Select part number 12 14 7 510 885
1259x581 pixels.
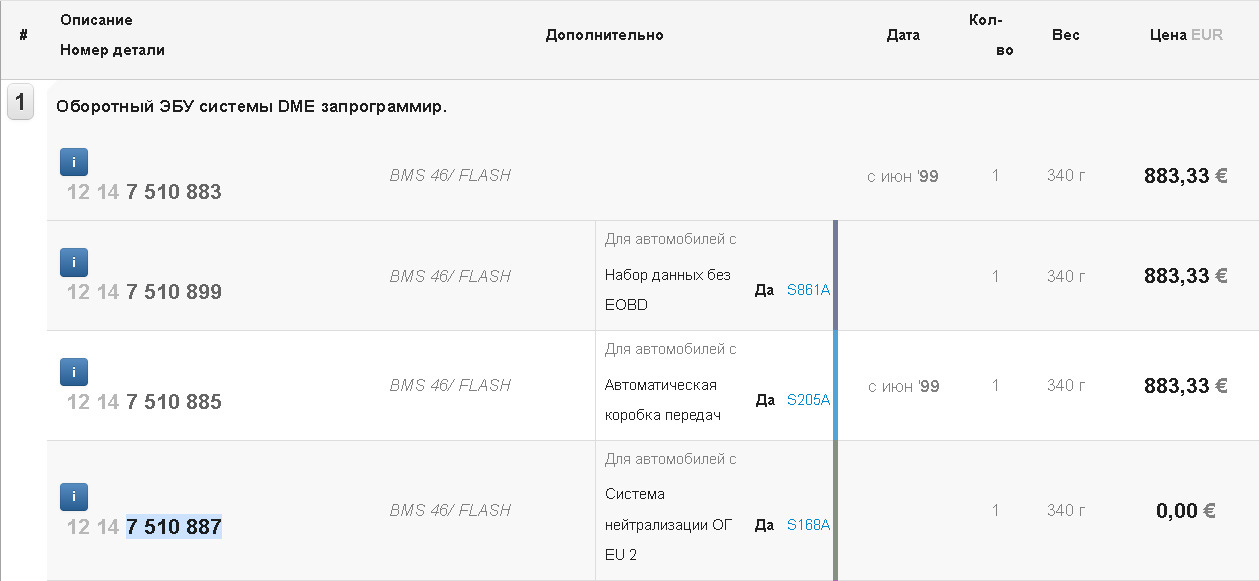(144, 402)
